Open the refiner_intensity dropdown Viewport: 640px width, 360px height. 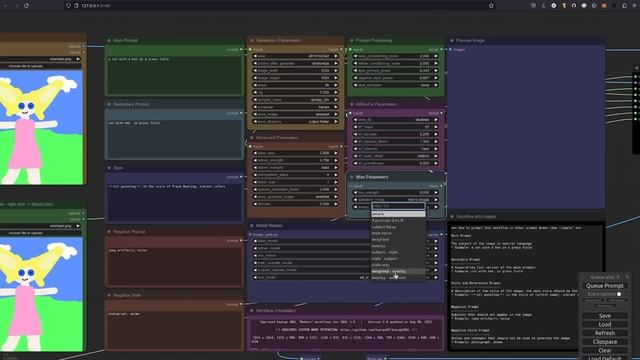pyautogui.click(x=296, y=167)
